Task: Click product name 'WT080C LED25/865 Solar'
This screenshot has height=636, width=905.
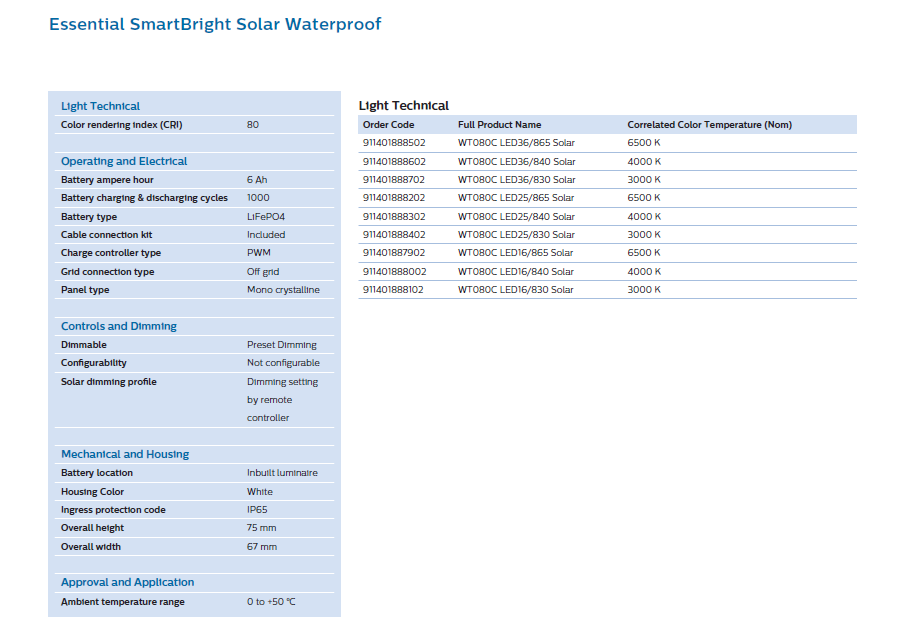Action: point(516,197)
